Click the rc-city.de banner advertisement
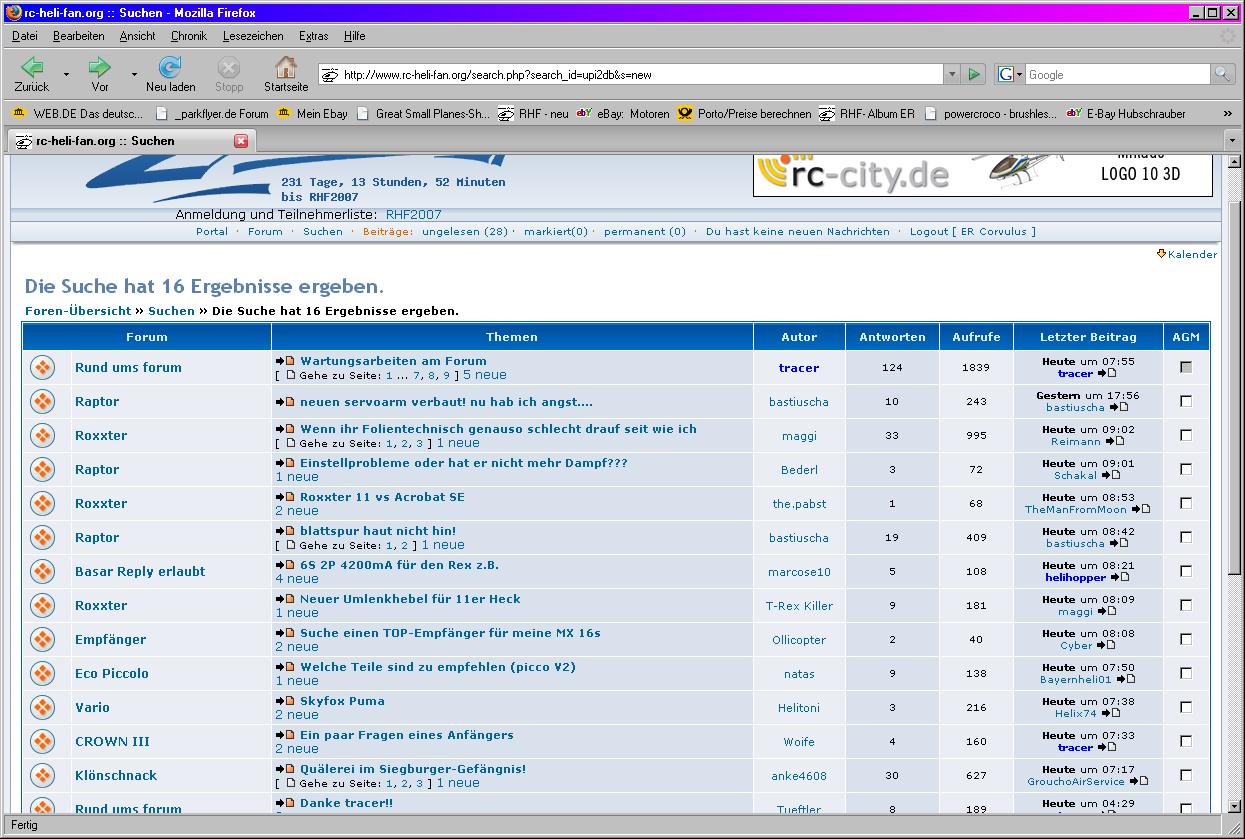The image size is (1245, 839). (982, 175)
